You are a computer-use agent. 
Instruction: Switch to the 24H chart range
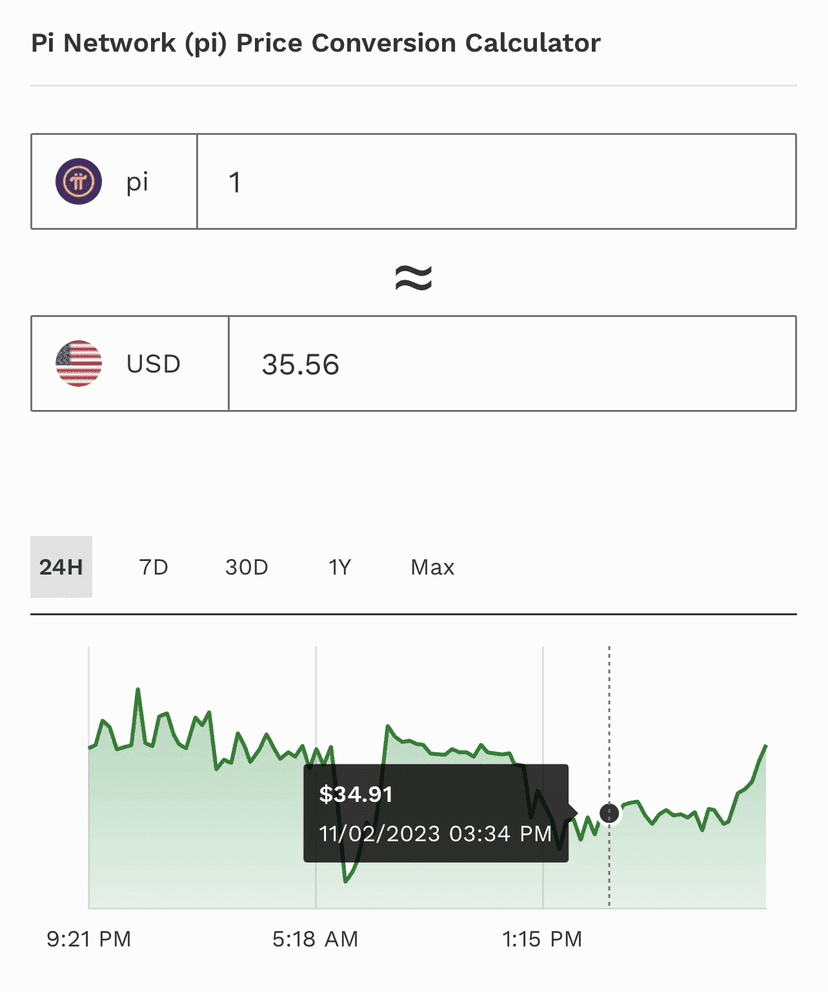[61, 567]
